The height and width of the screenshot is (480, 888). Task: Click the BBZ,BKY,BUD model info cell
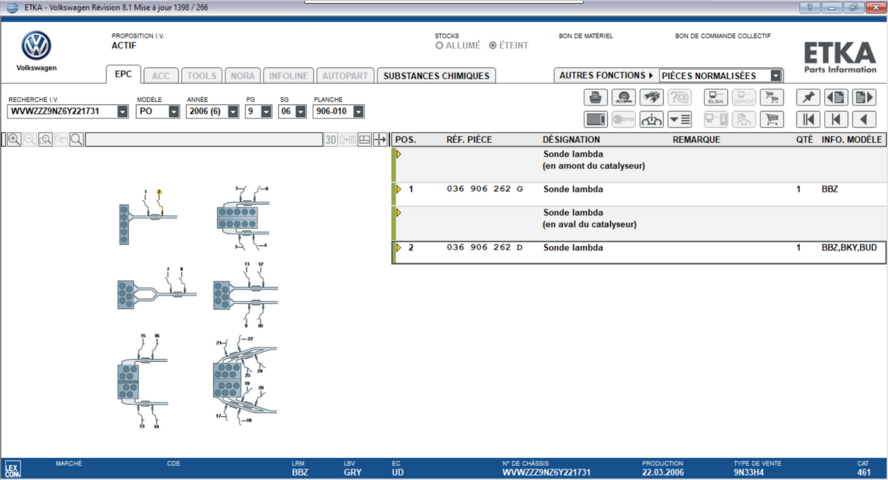(x=849, y=247)
